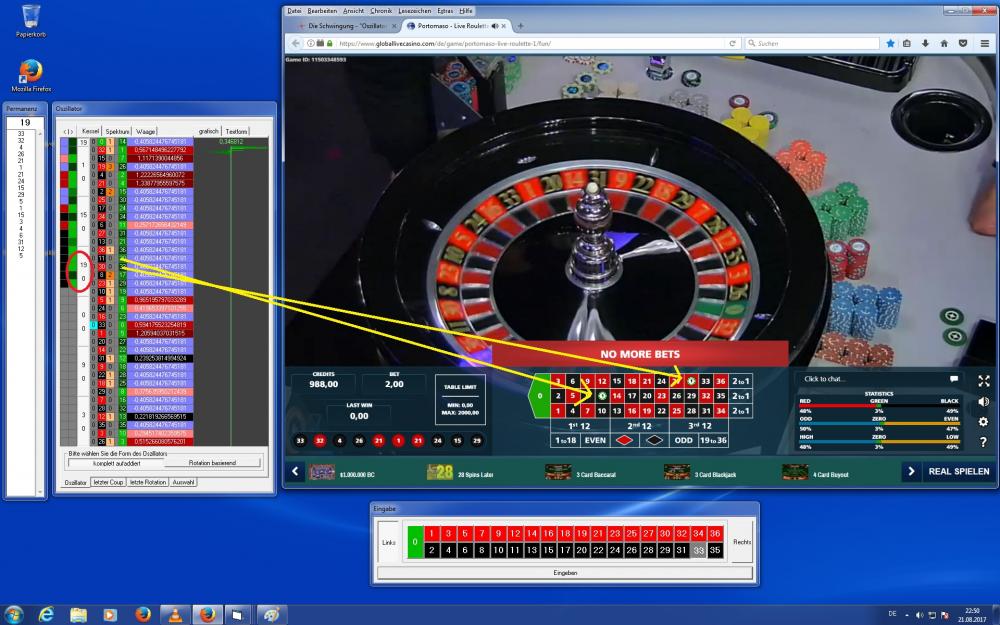Go back with the Firefox back arrow
1000x625 pixels.
click(x=295, y=43)
